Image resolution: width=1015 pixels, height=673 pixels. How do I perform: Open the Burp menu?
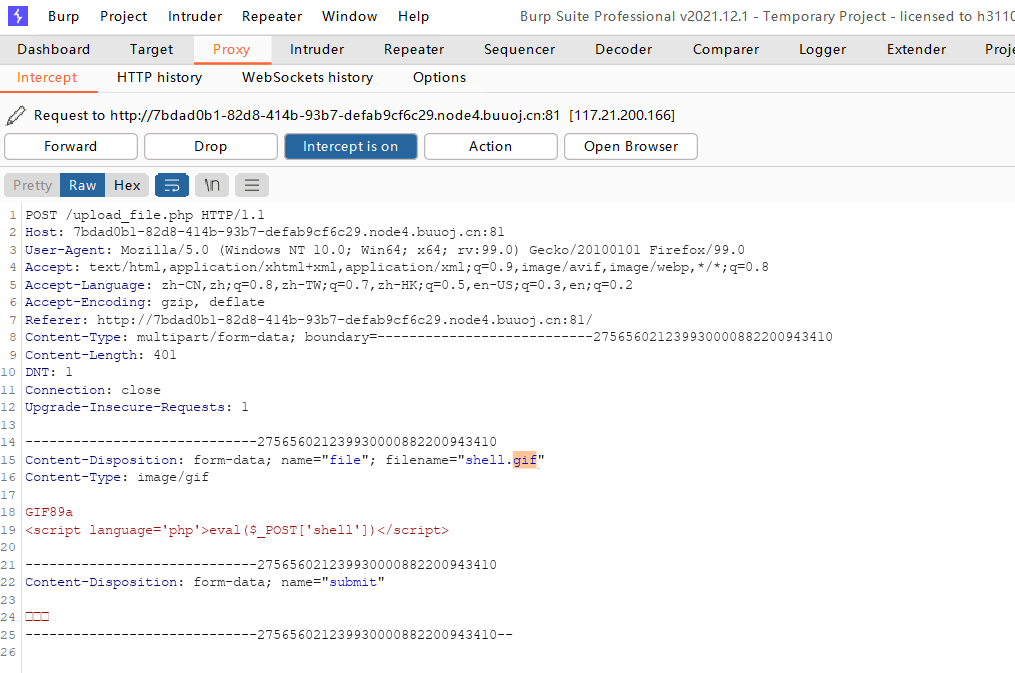pyautogui.click(x=63, y=16)
